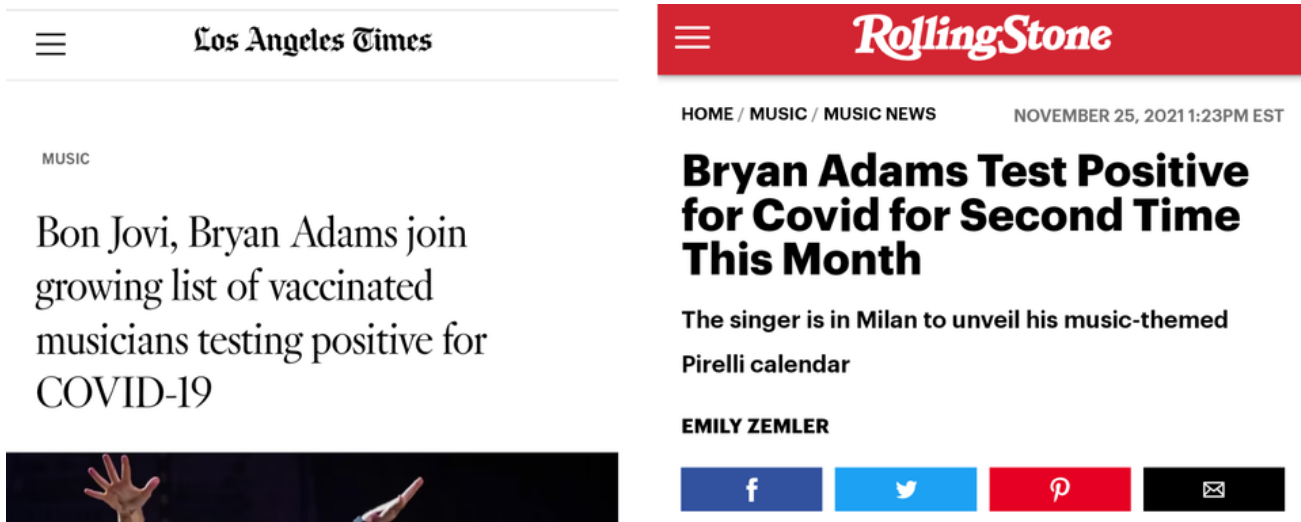The height and width of the screenshot is (522, 1301).
Task: Share the article on Facebook
Action: tap(751, 489)
